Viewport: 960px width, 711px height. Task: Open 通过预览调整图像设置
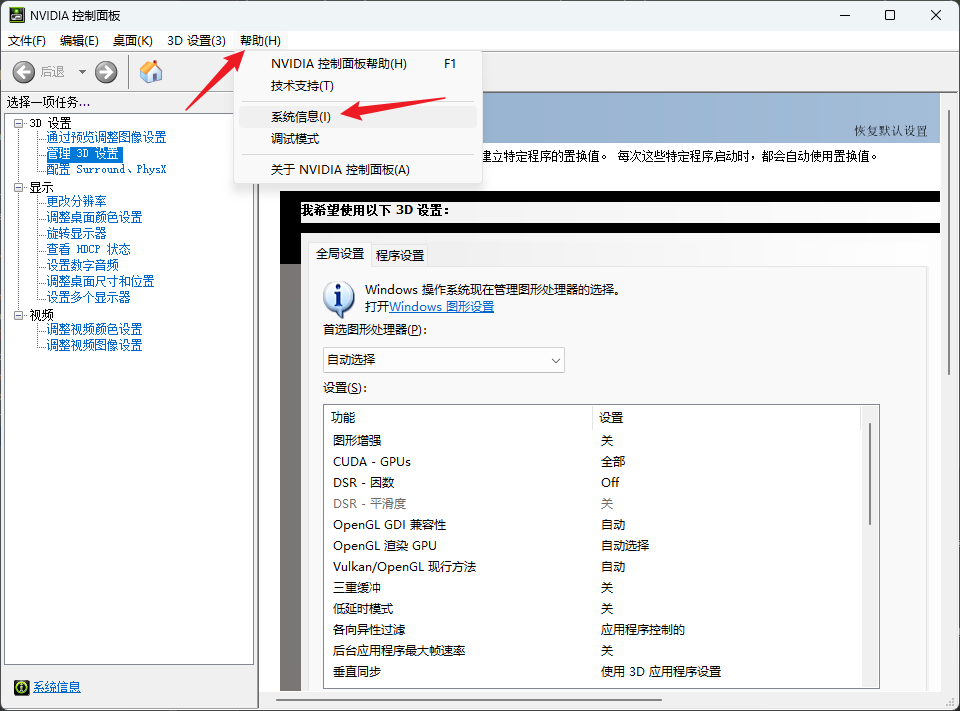[x=107, y=137]
